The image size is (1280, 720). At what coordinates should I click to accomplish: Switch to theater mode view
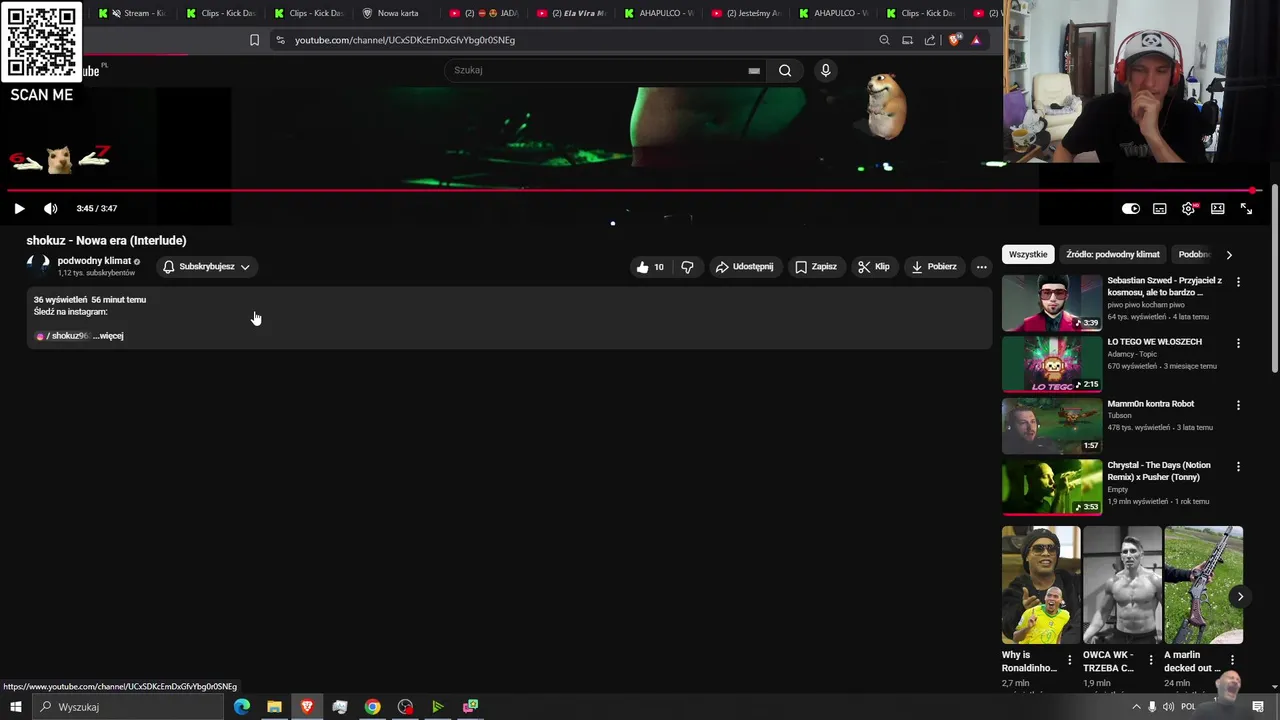click(x=1217, y=209)
